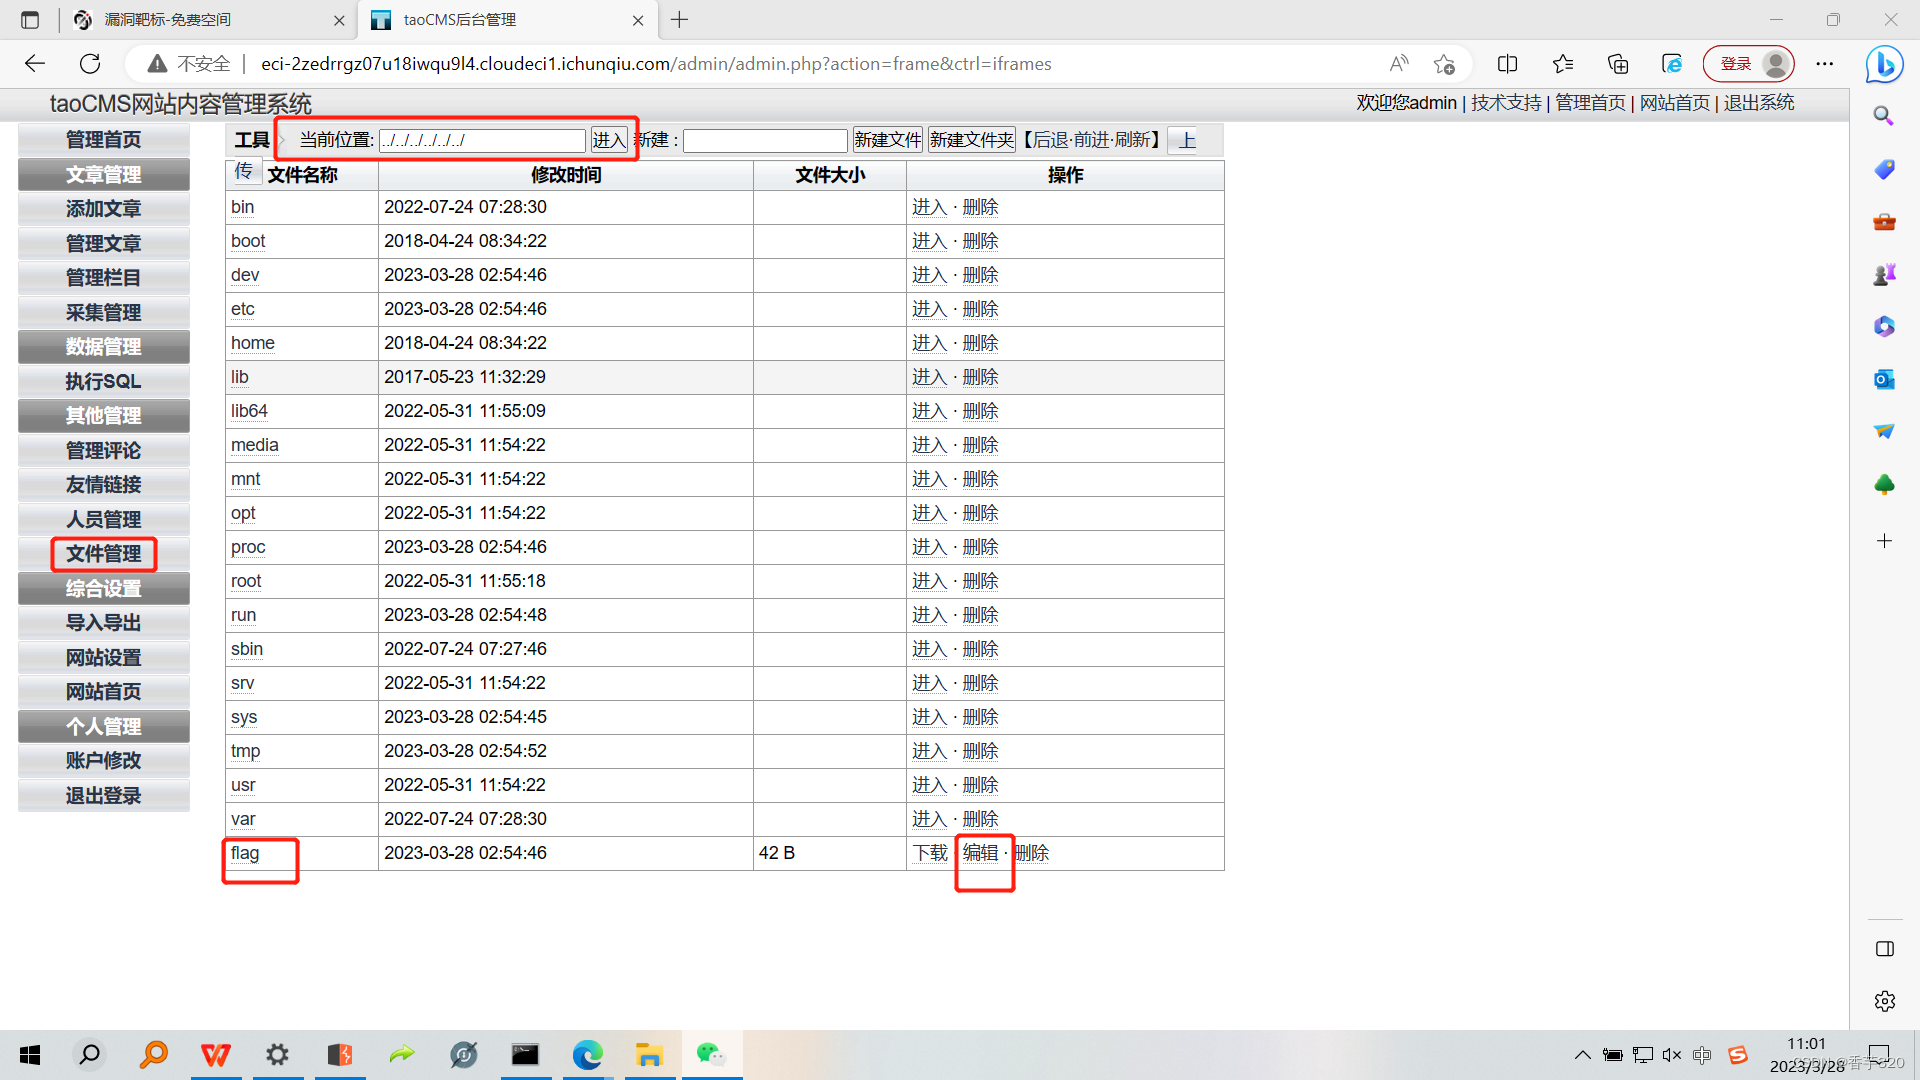The height and width of the screenshot is (1080, 1920).
Task: Open 添加文章 in the sidebar menu
Action: tap(103, 208)
